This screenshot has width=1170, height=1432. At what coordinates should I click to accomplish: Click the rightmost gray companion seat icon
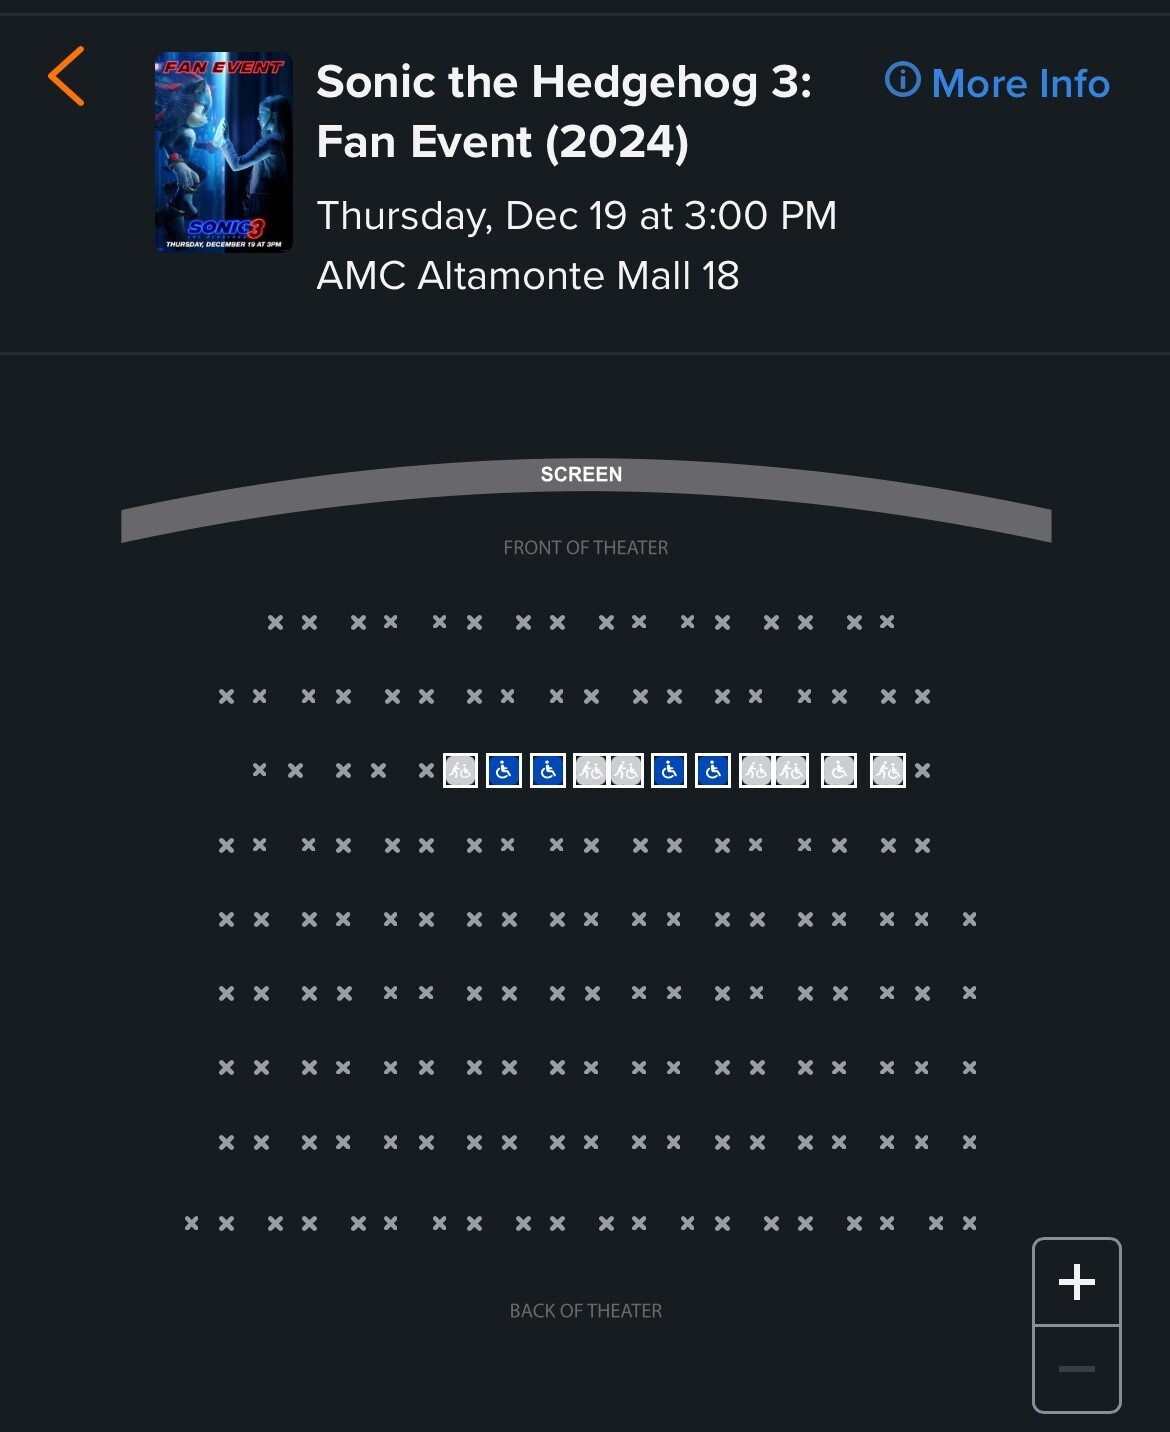point(888,771)
